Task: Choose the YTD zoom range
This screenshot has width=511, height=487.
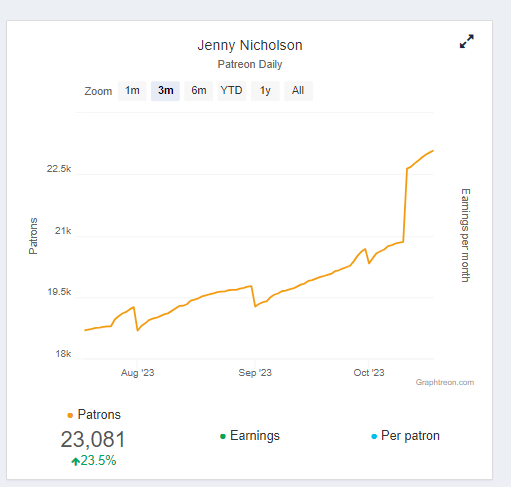Action: coord(232,91)
